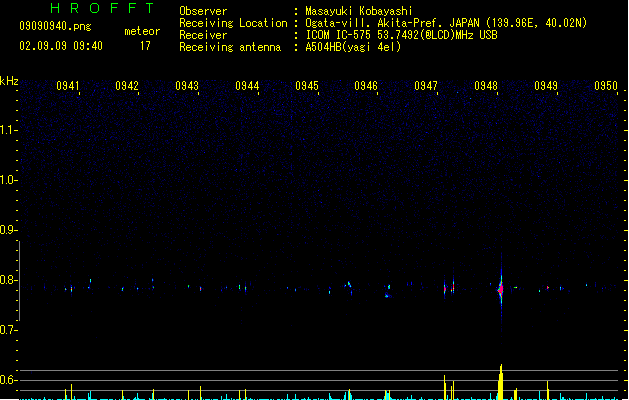This screenshot has height=400, width=629.
Task: Click the Observer label
Action: [x=203, y=11]
